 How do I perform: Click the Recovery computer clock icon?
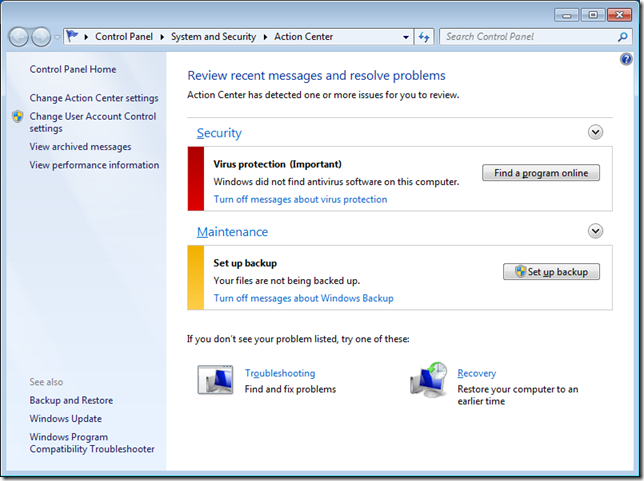429,379
